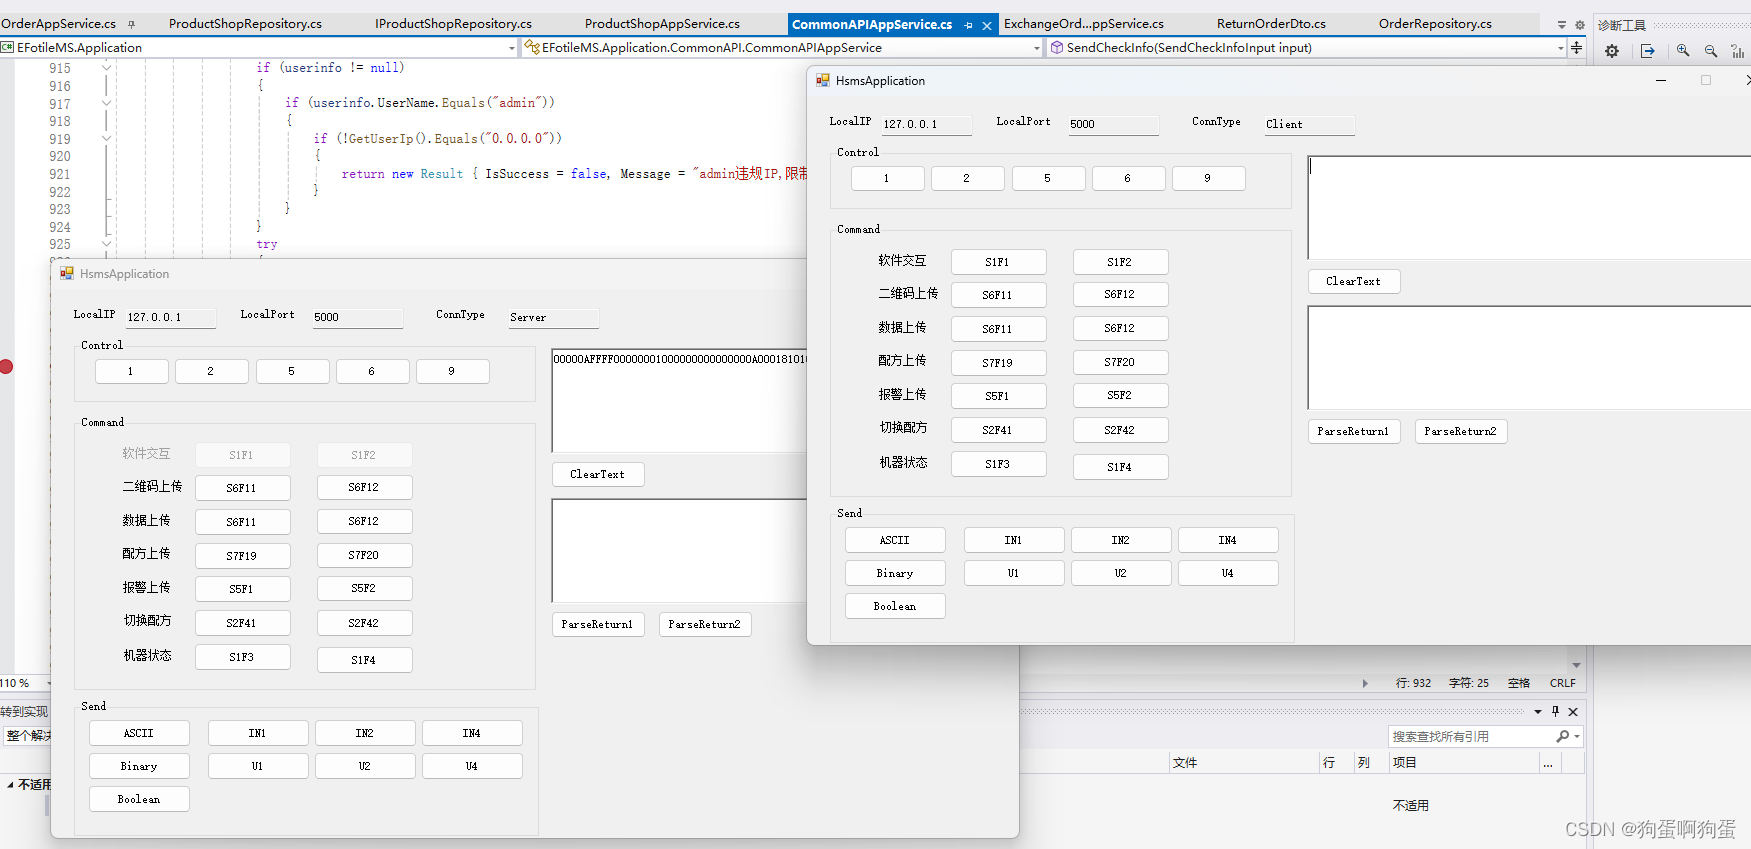This screenshot has width=1751, height=849.
Task: Open the CommonAPIAppService class dropdown
Action: point(1037,47)
